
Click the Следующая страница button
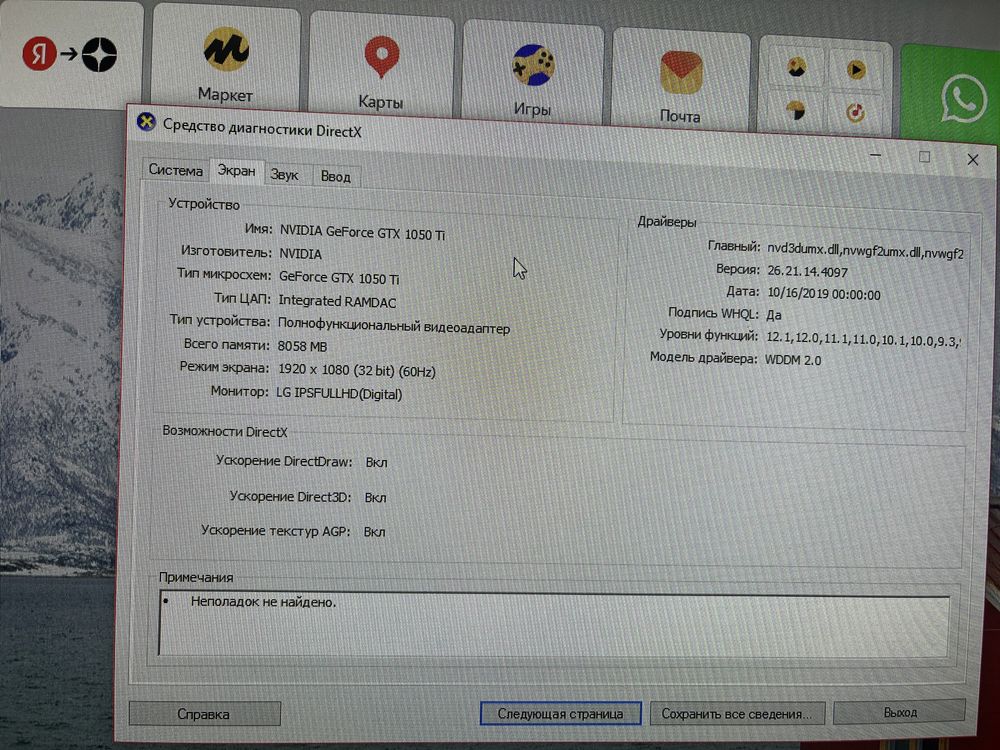coord(561,714)
